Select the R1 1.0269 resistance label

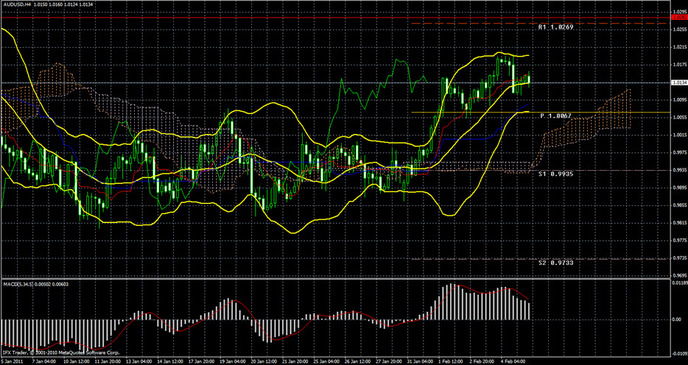pyautogui.click(x=555, y=27)
